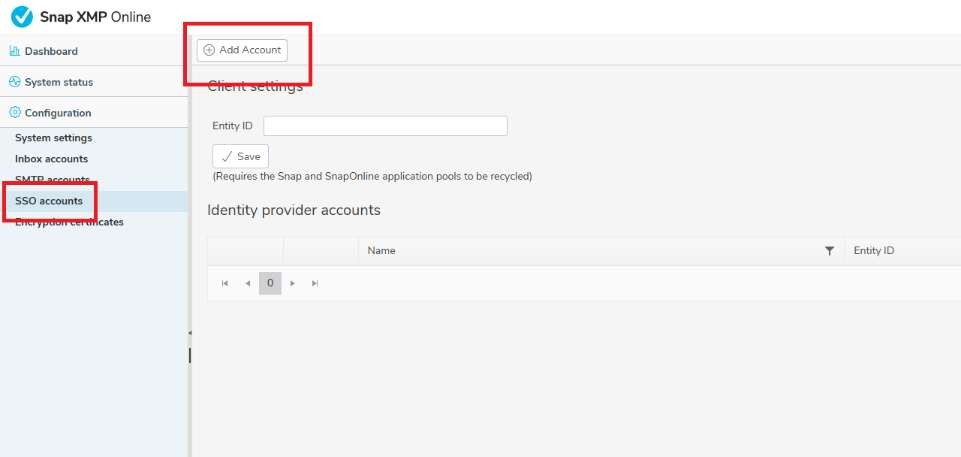Sort by Entity ID column header
The width and height of the screenshot is (961, 457).
pyautogui.click(x=873, y=251)
